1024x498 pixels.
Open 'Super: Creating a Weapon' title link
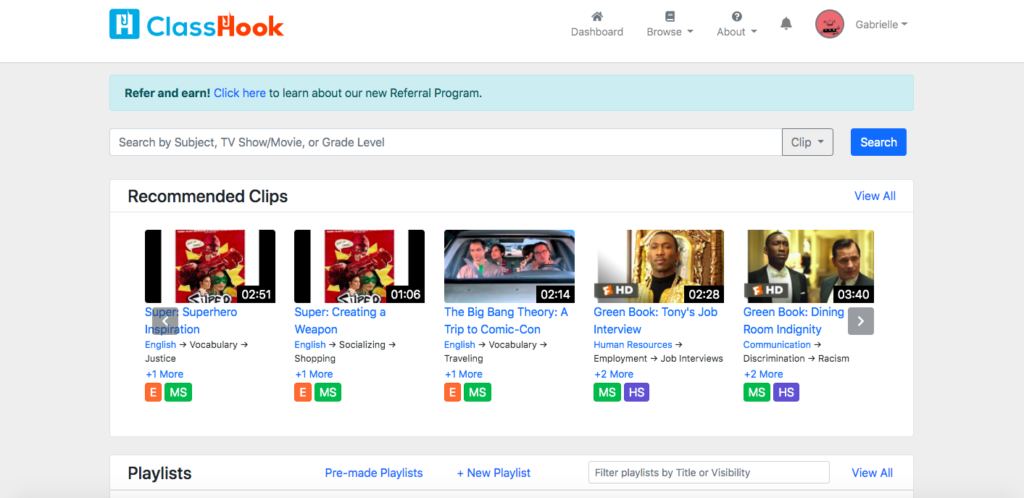click(x=340, y=320)
